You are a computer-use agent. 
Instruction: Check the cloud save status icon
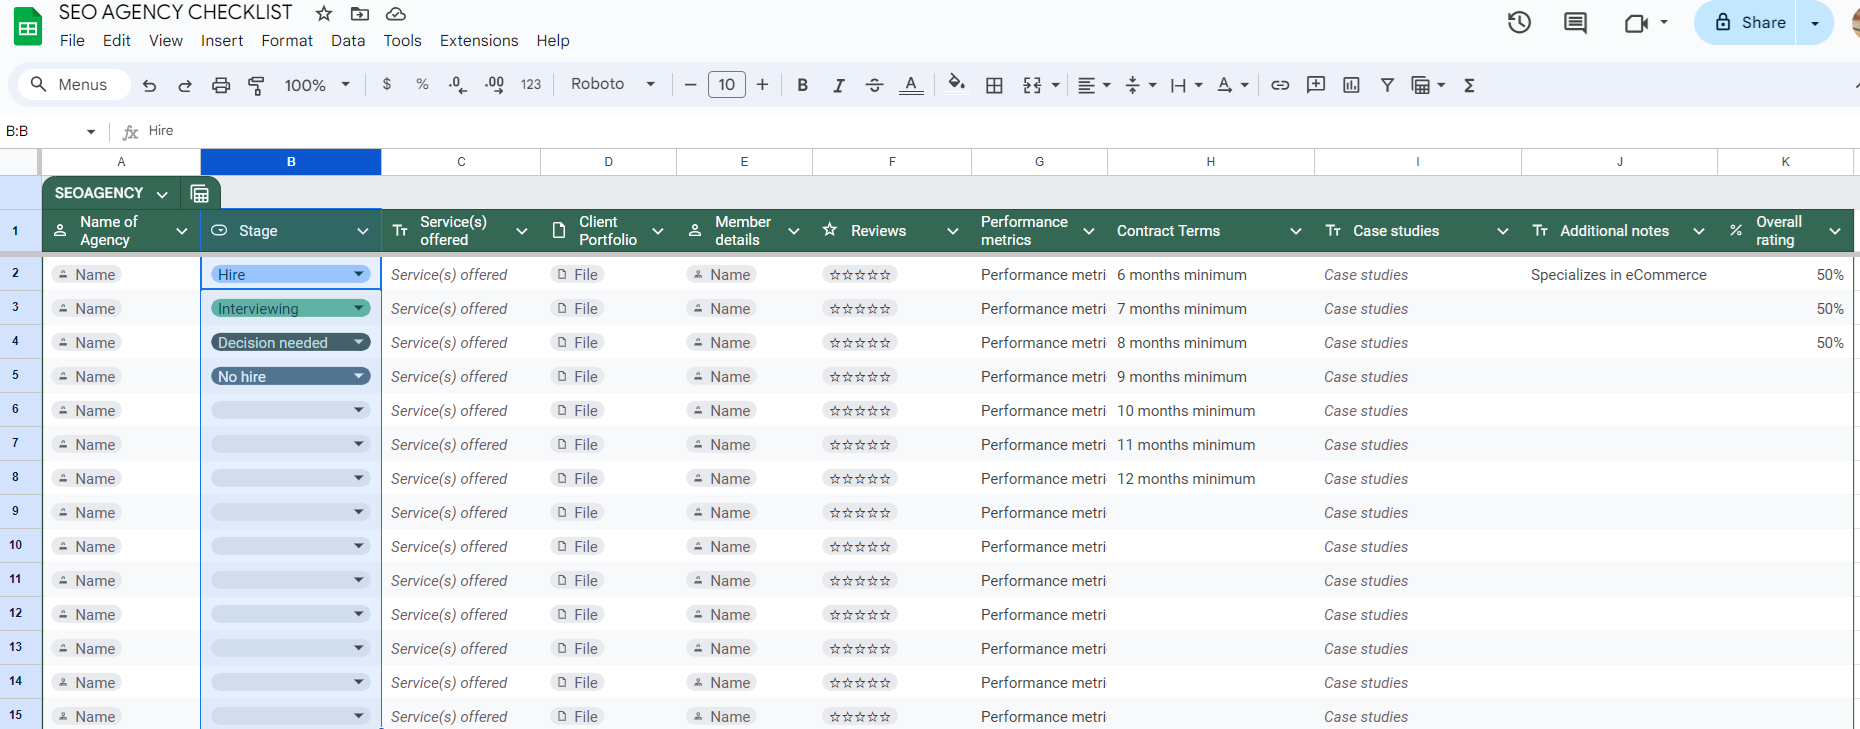(x=396, y=13)
